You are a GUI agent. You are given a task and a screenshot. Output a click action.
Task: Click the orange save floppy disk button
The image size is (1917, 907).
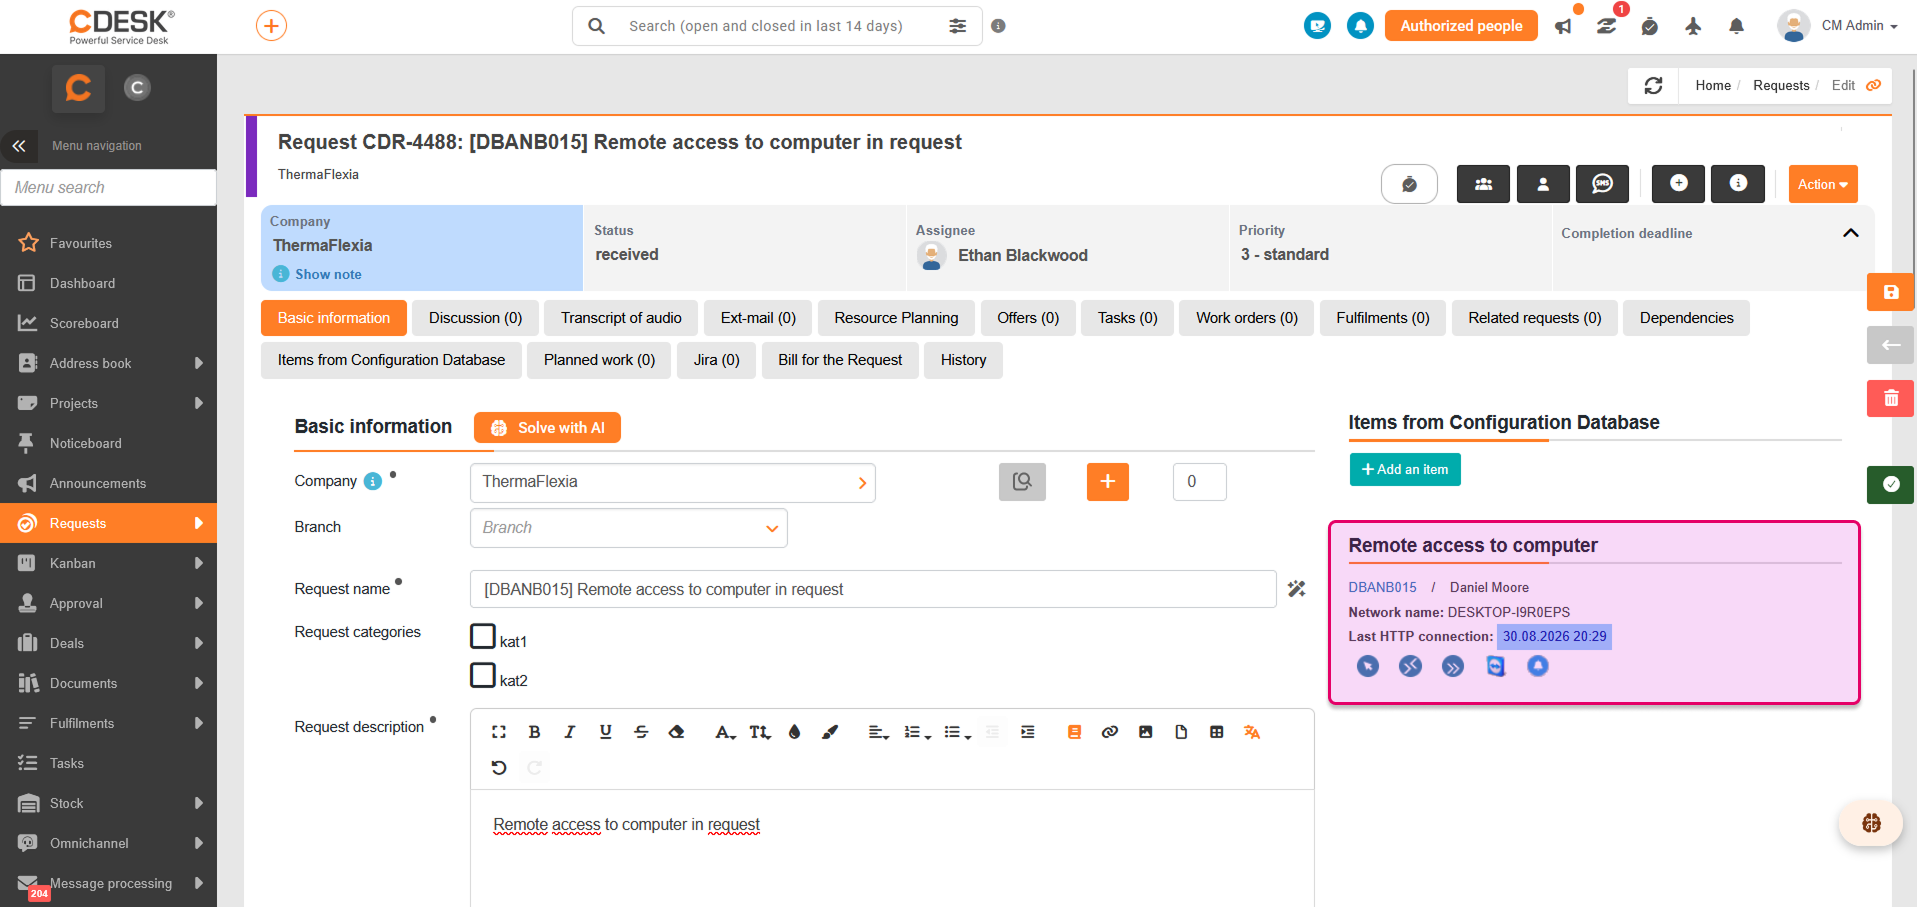click(1890, 292)
